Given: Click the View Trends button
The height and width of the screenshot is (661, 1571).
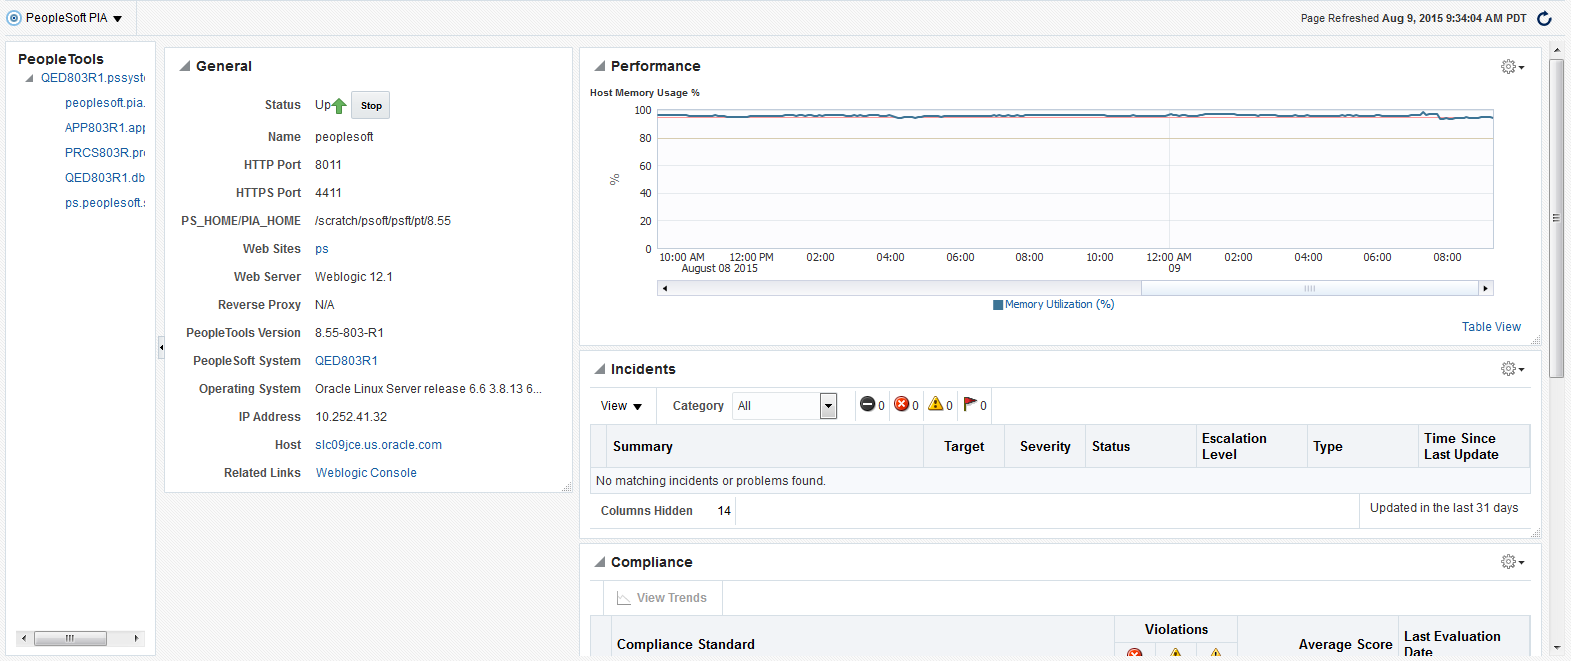Looking at the screenshot, I should [x=662, y=598].
